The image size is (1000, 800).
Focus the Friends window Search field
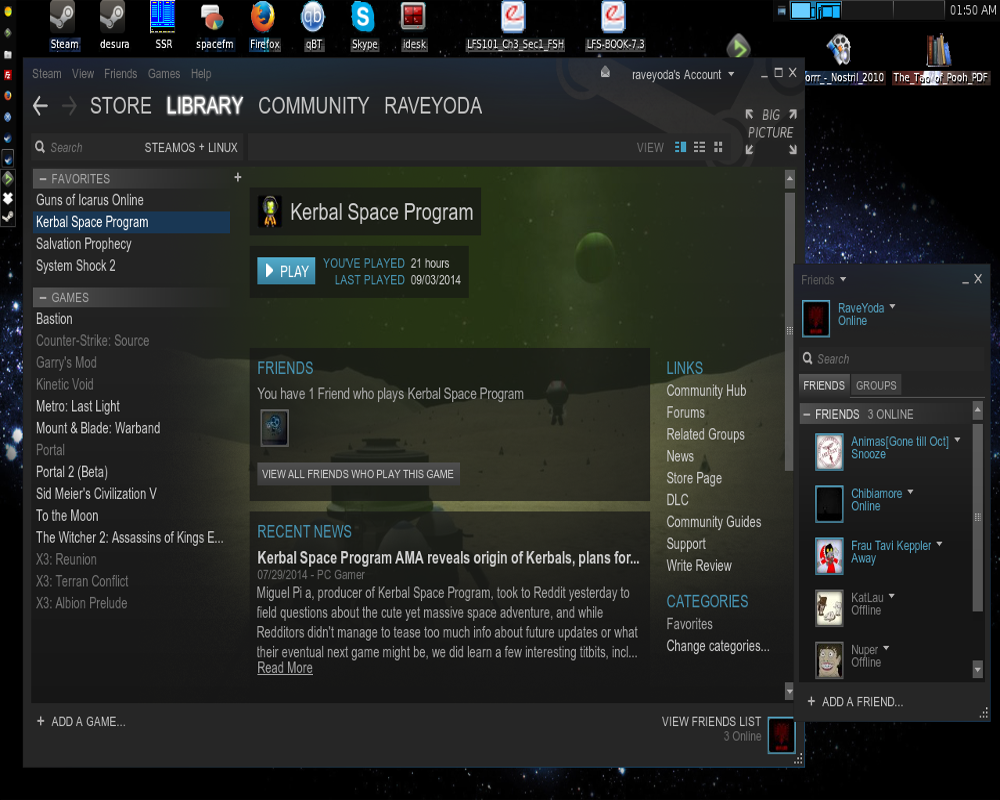(x=893, y=359)
